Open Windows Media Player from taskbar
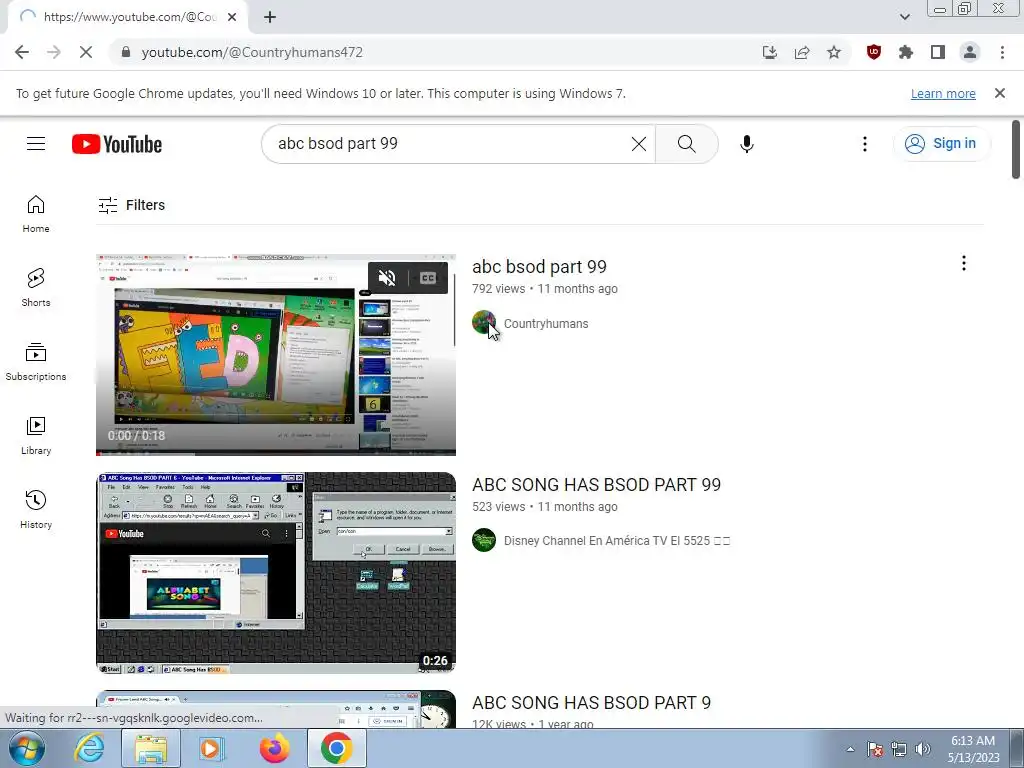 pos(212,748)
